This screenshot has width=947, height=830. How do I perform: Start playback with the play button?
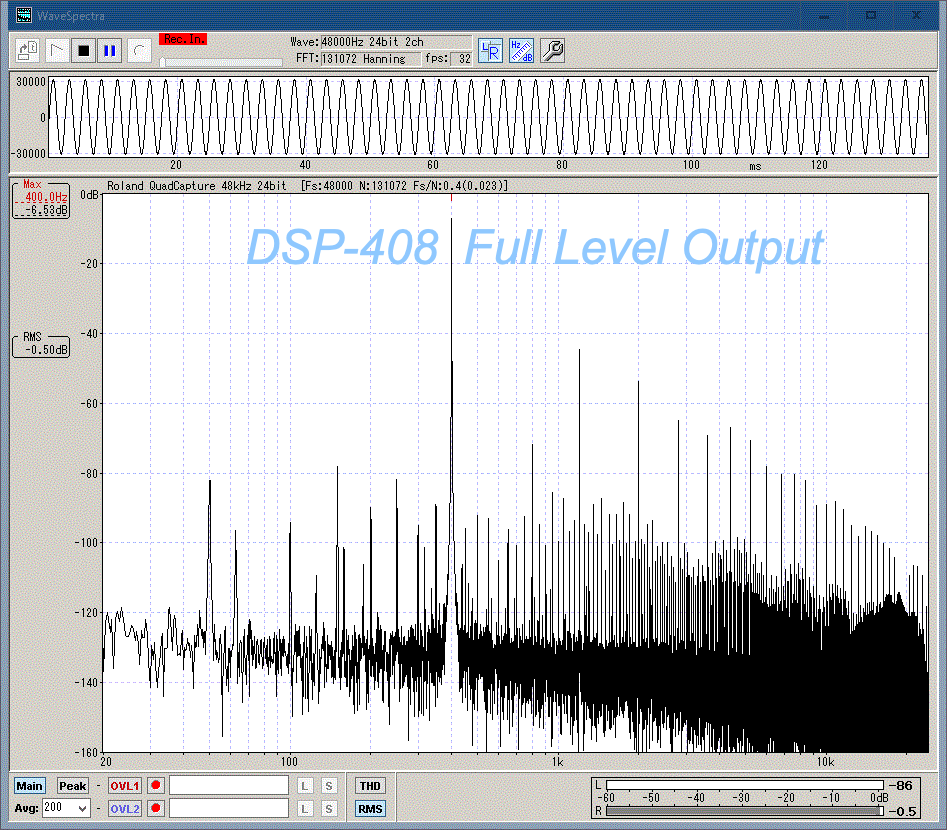coord(57,51)
